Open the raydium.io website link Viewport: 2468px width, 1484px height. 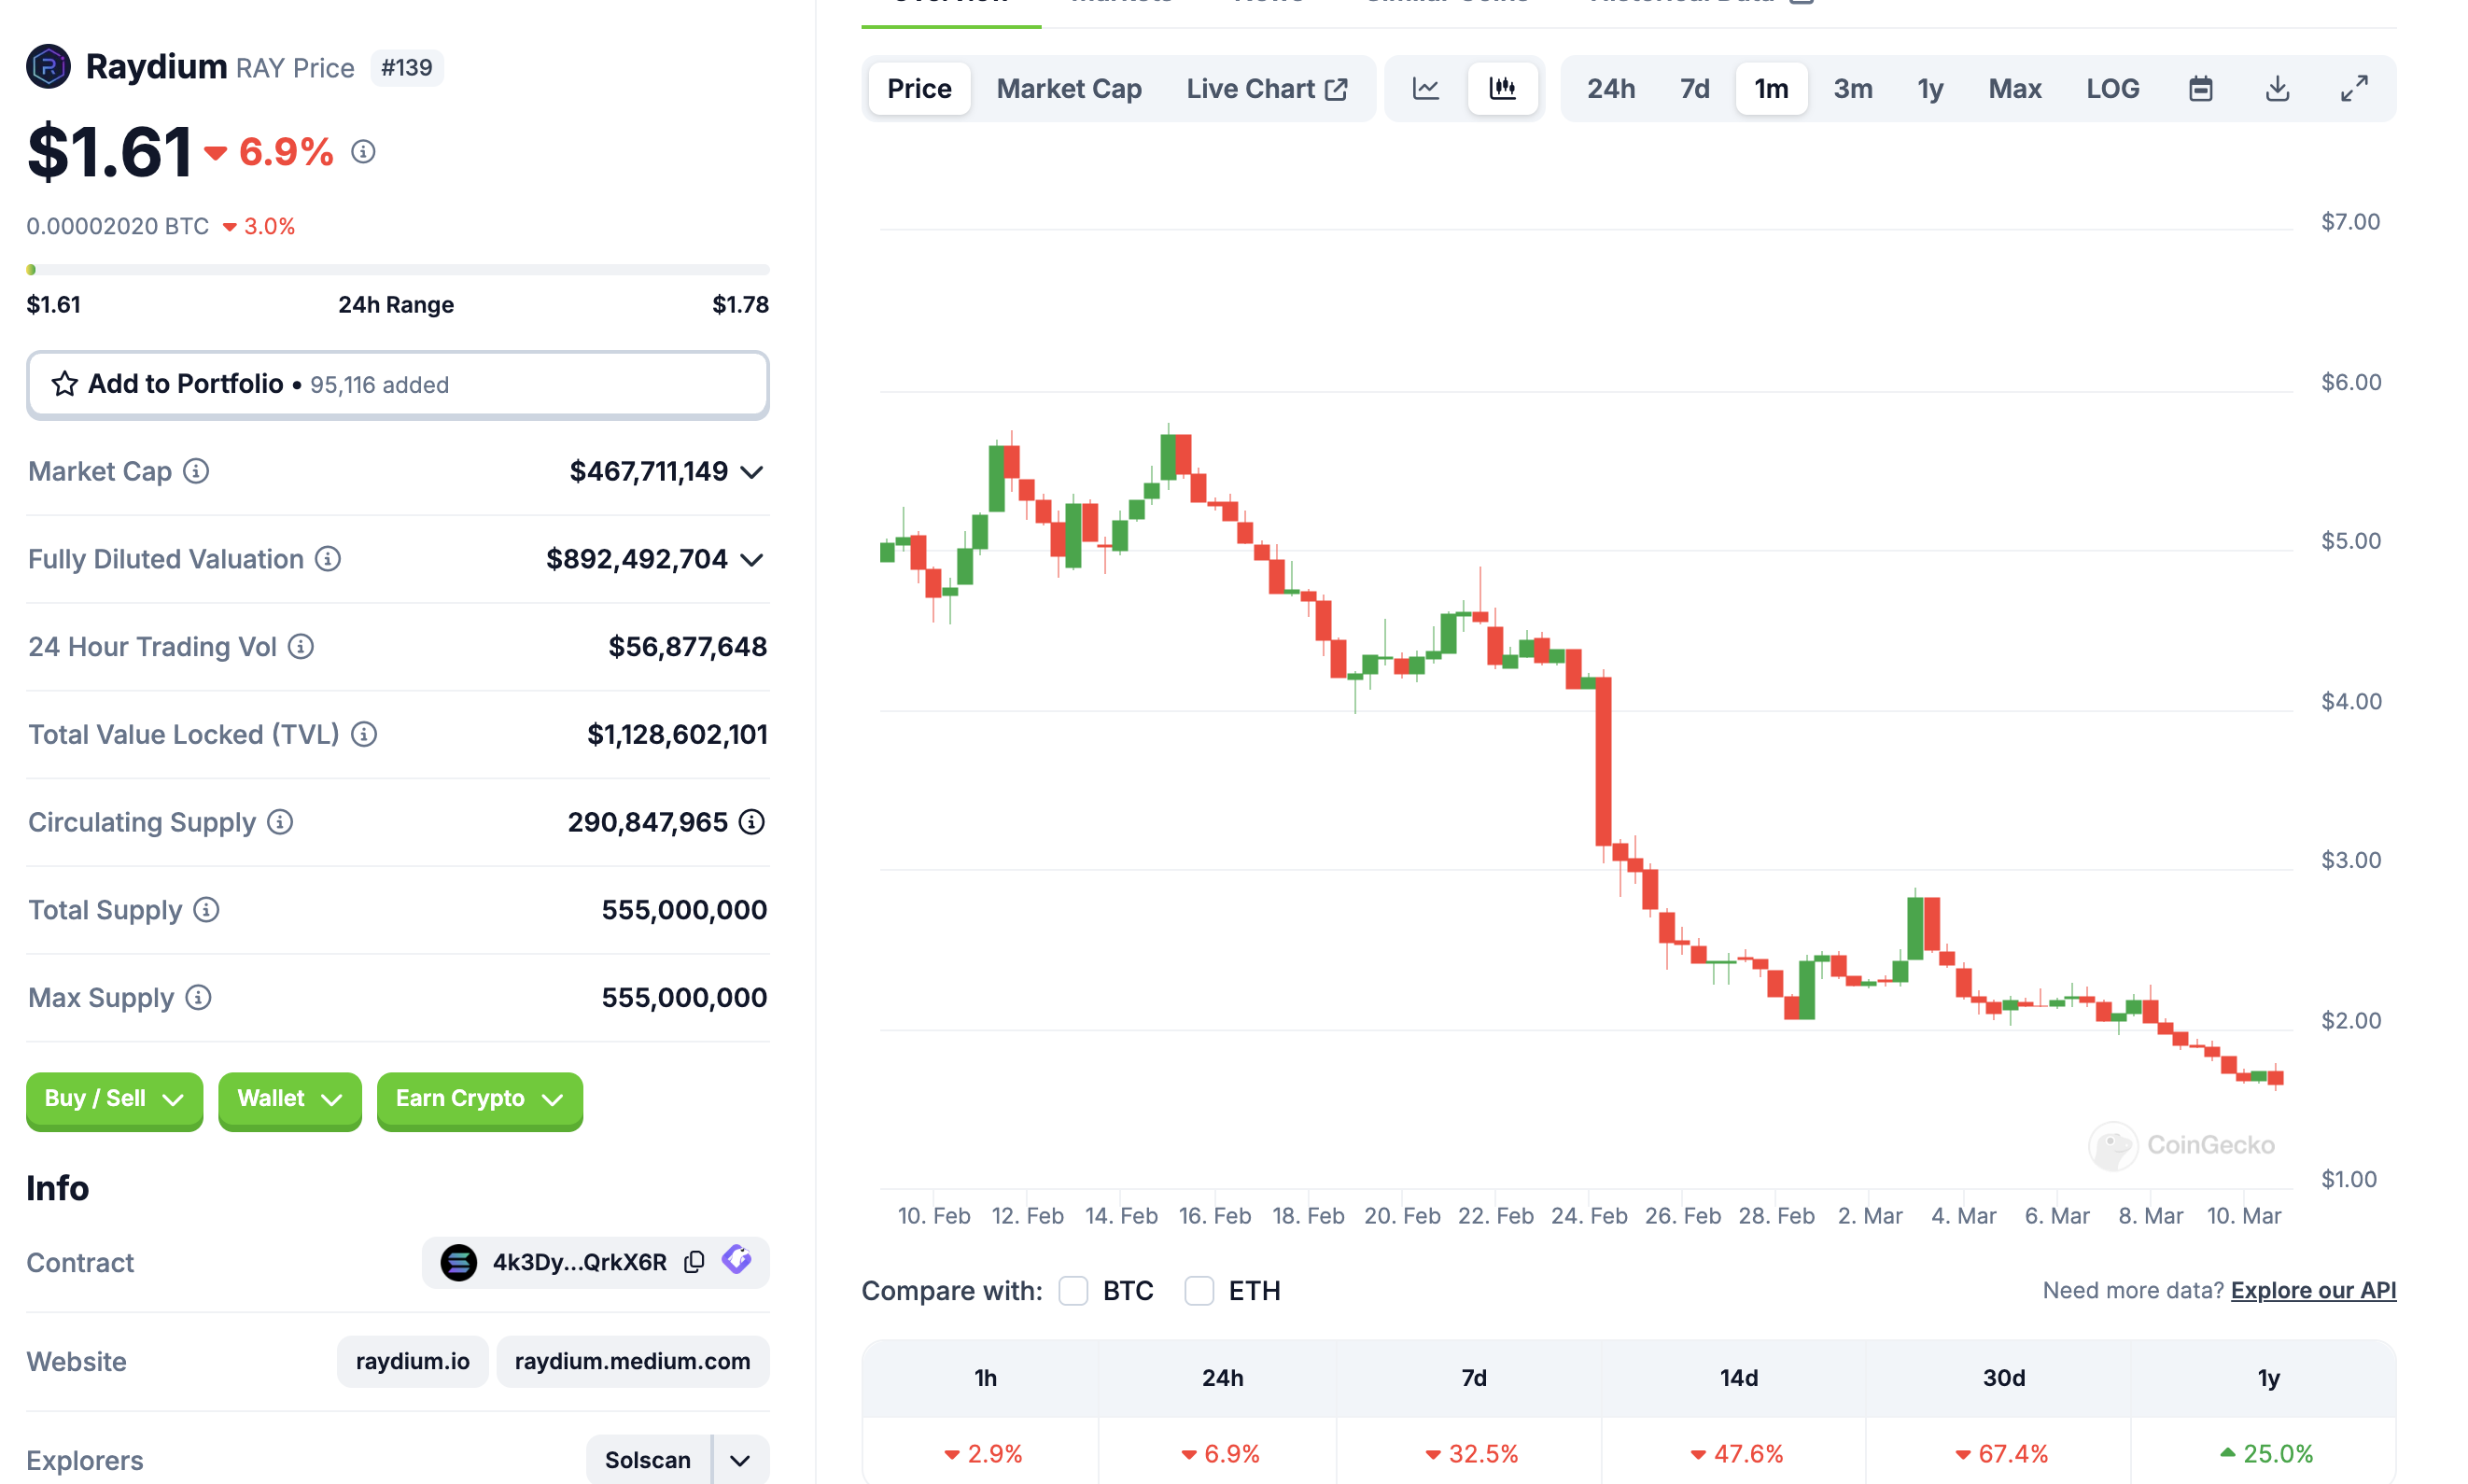pyautogui.click(x=412, y=1361)
